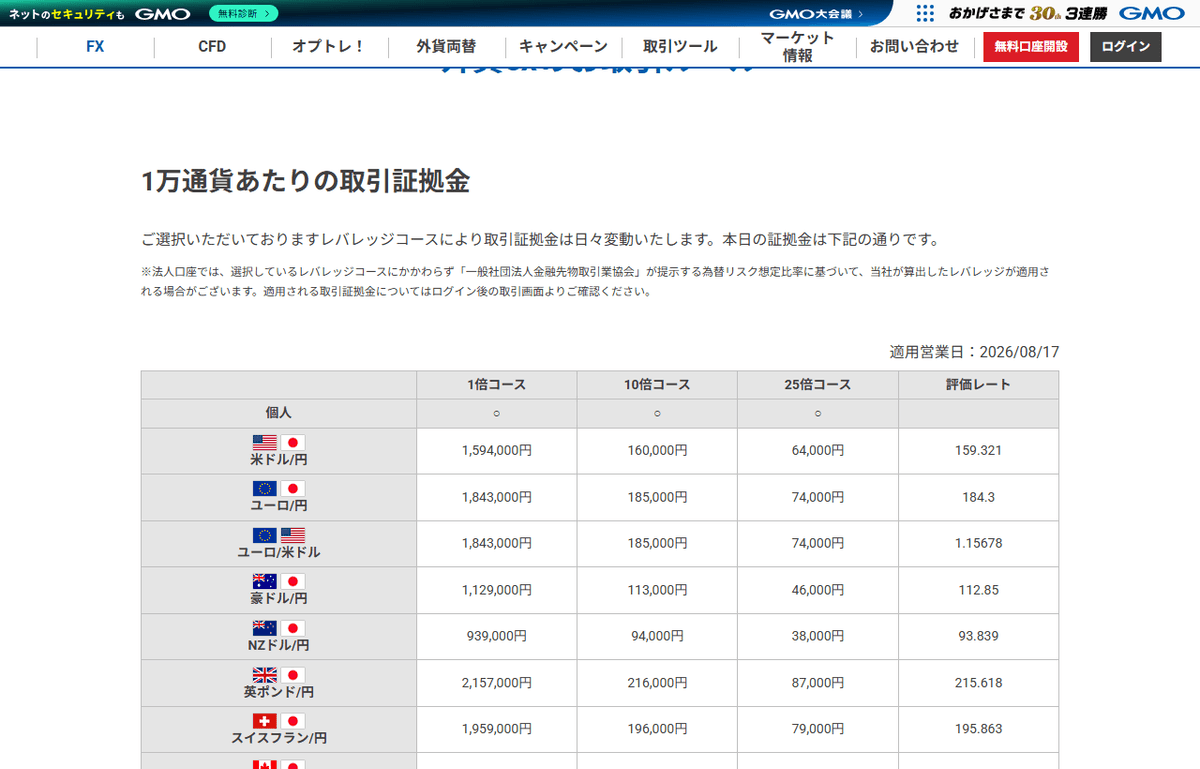Click the green 無料診断 button
The width and height of the screenshot is (1200, 769).
[244, 13]
